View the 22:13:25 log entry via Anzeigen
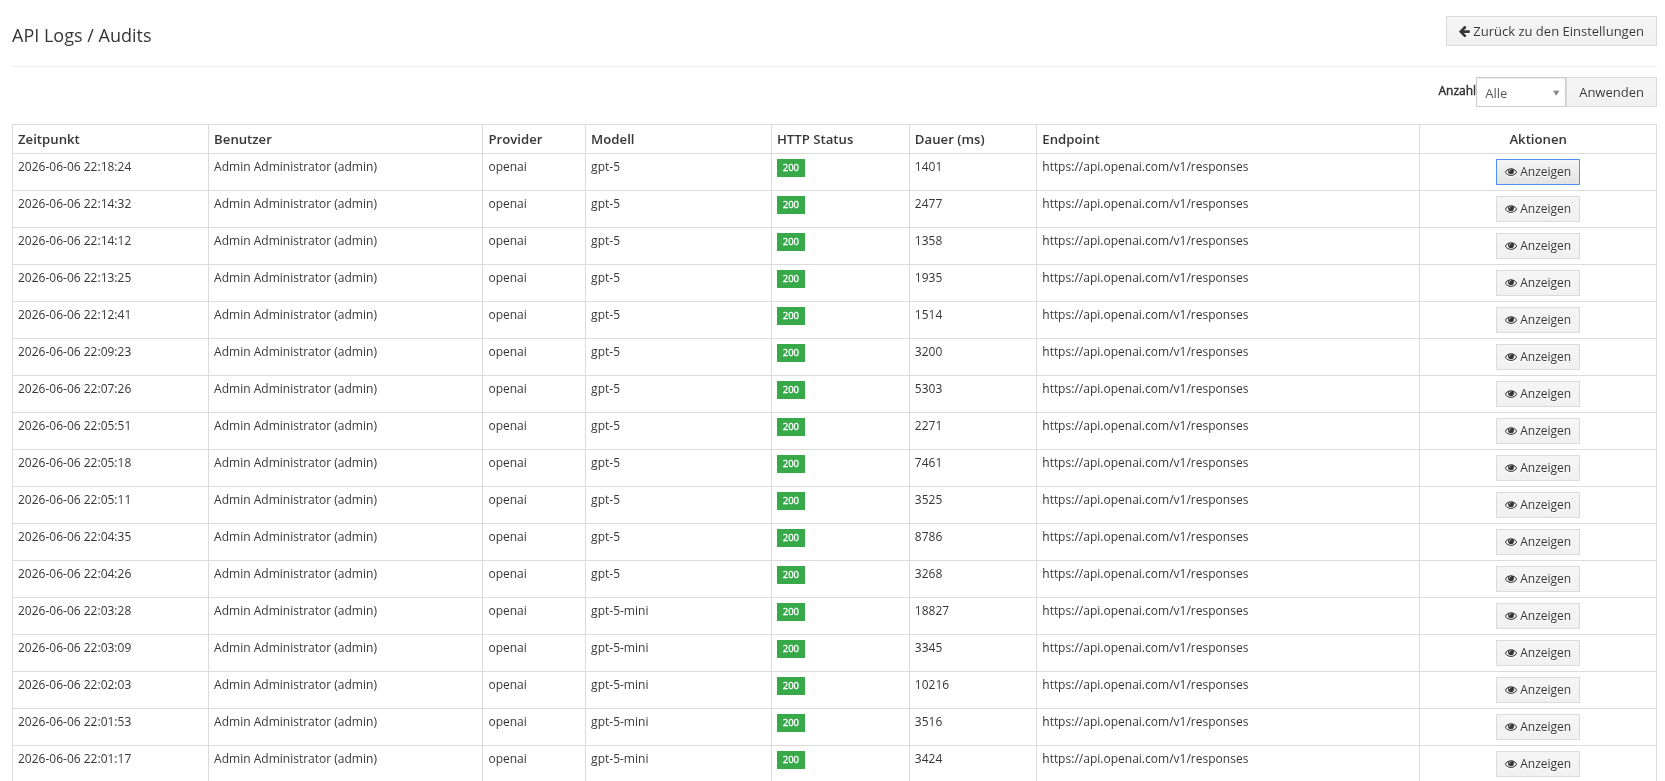 pos(1537,283)
